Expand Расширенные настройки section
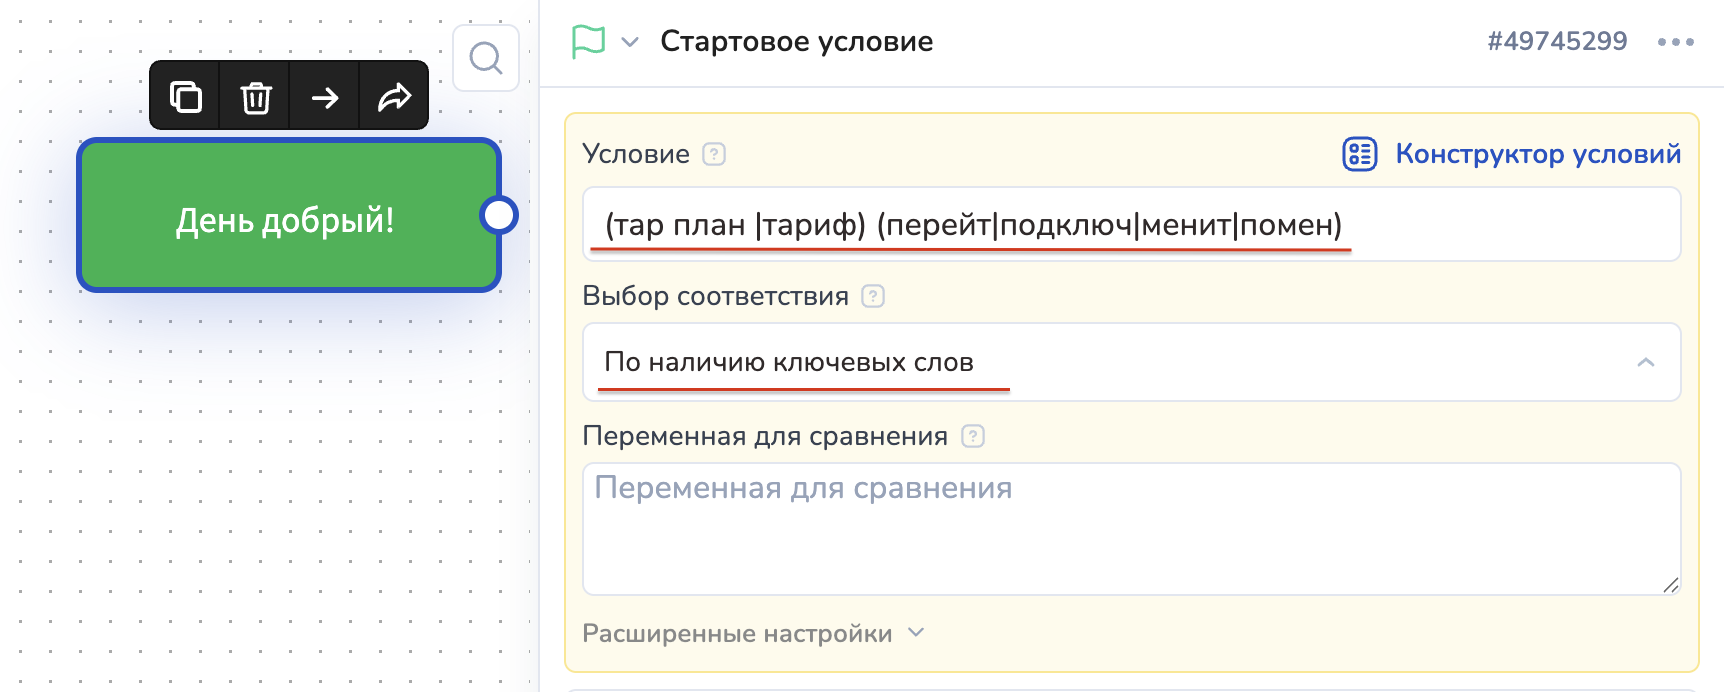Image resolution: width=1724 pixels, height=692 pixels. (x=754, y=634)
